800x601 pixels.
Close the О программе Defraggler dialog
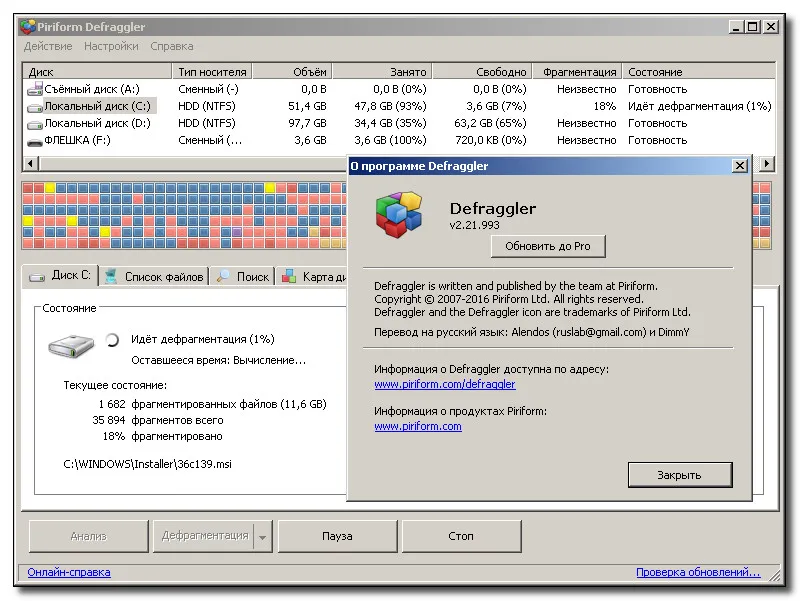739,166
